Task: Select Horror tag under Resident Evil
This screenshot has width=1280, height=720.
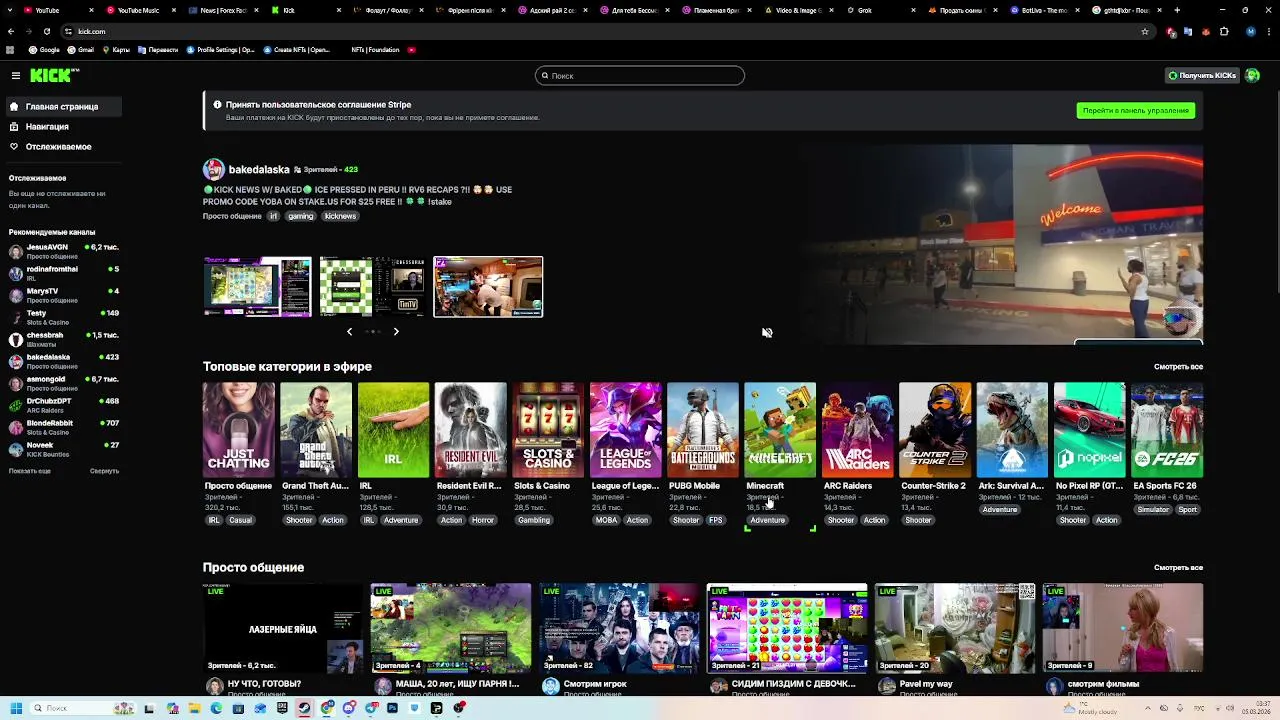Action: point(482,520)
